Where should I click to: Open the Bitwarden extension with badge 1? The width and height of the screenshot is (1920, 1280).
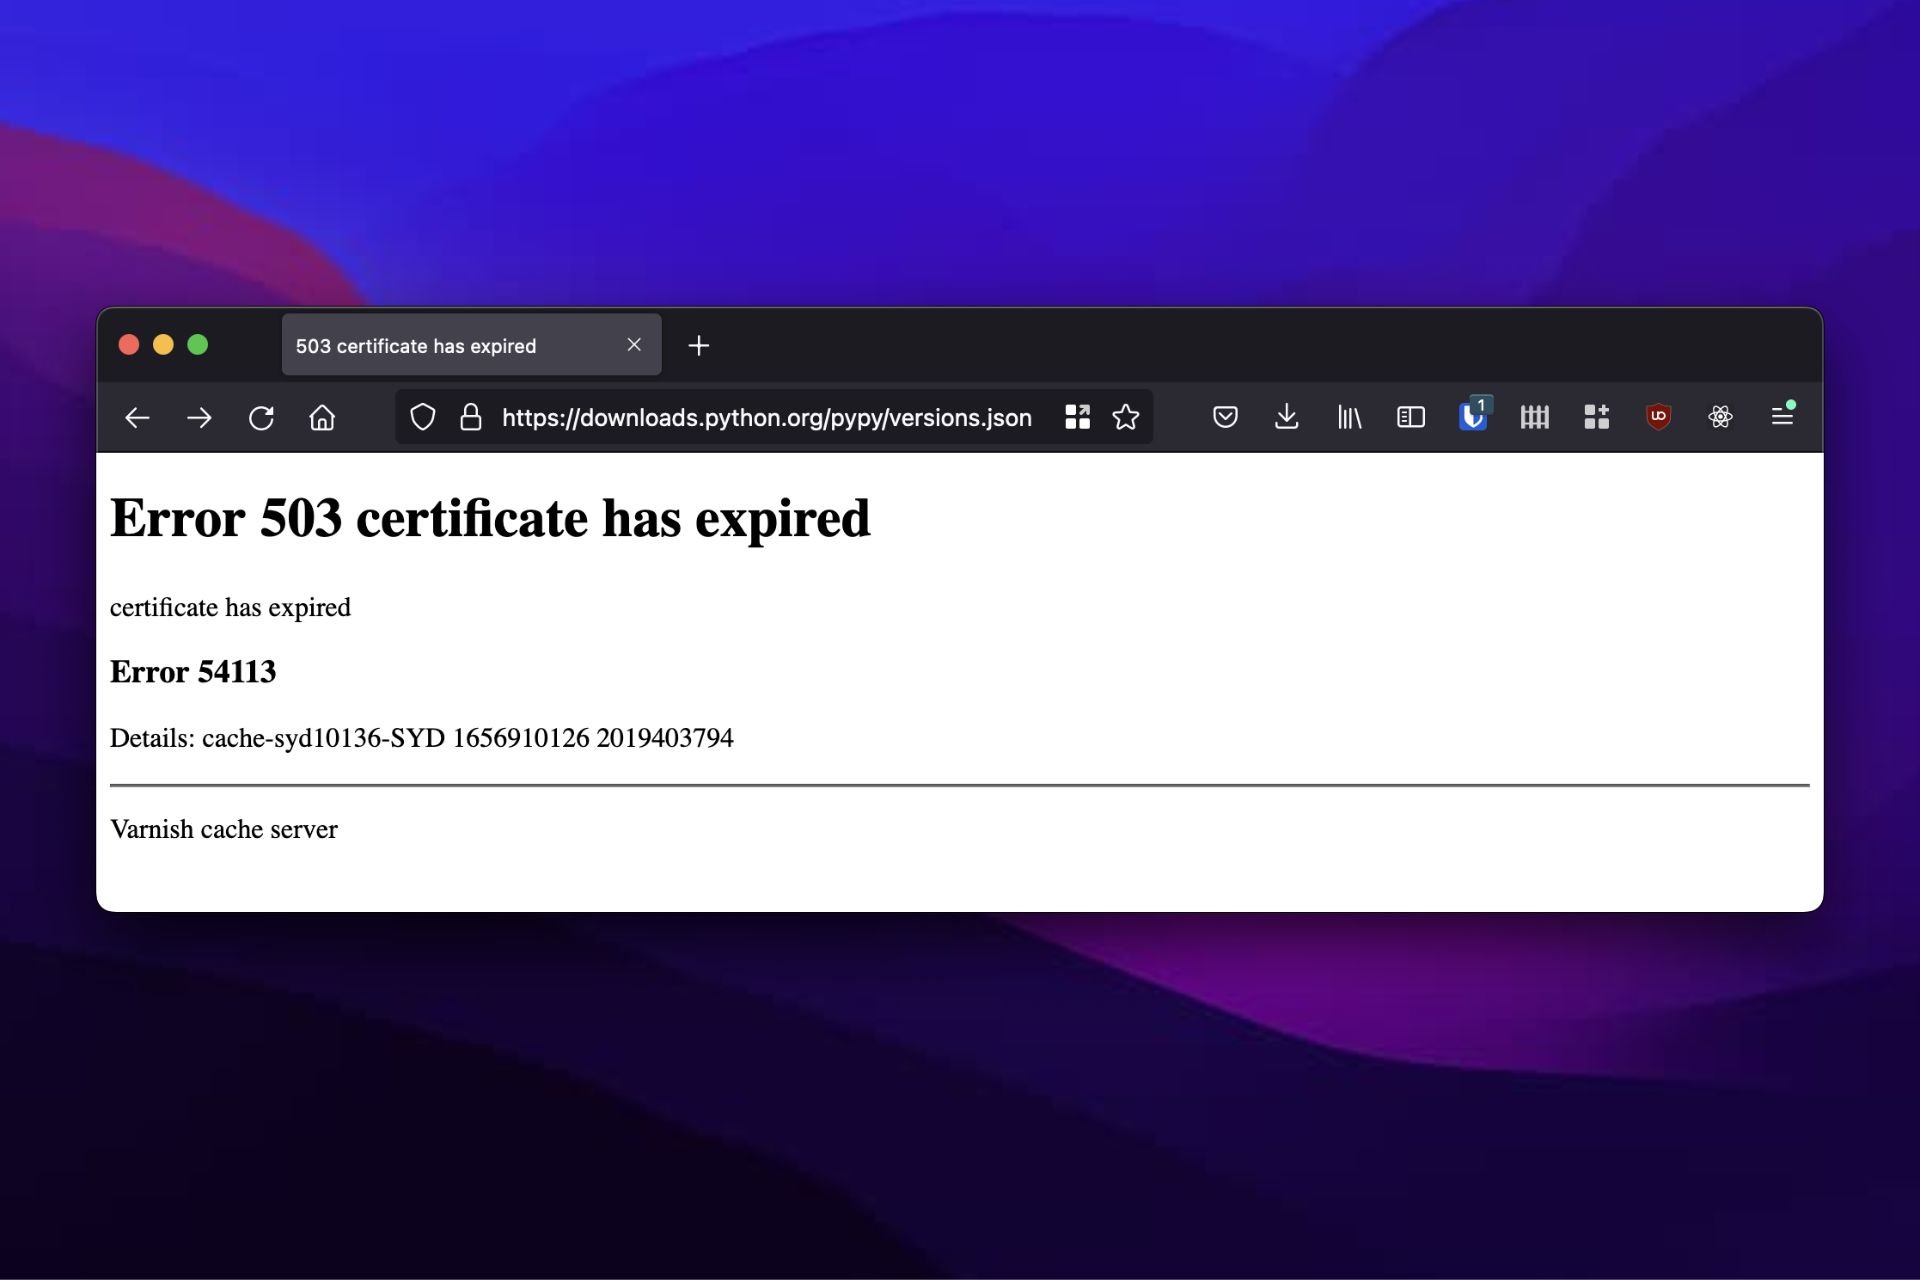point(1473,415)
